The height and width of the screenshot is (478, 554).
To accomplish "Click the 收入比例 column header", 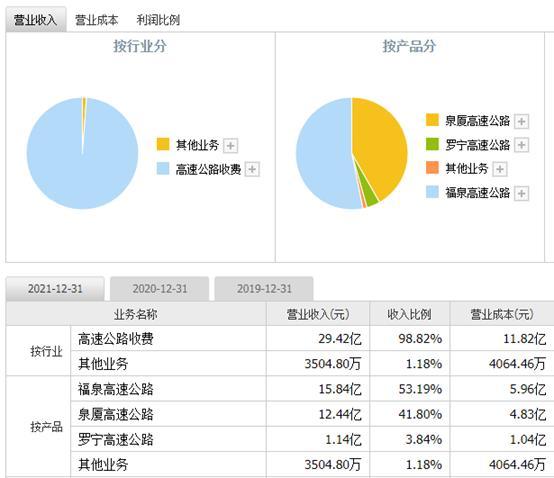I will [409, 314].
